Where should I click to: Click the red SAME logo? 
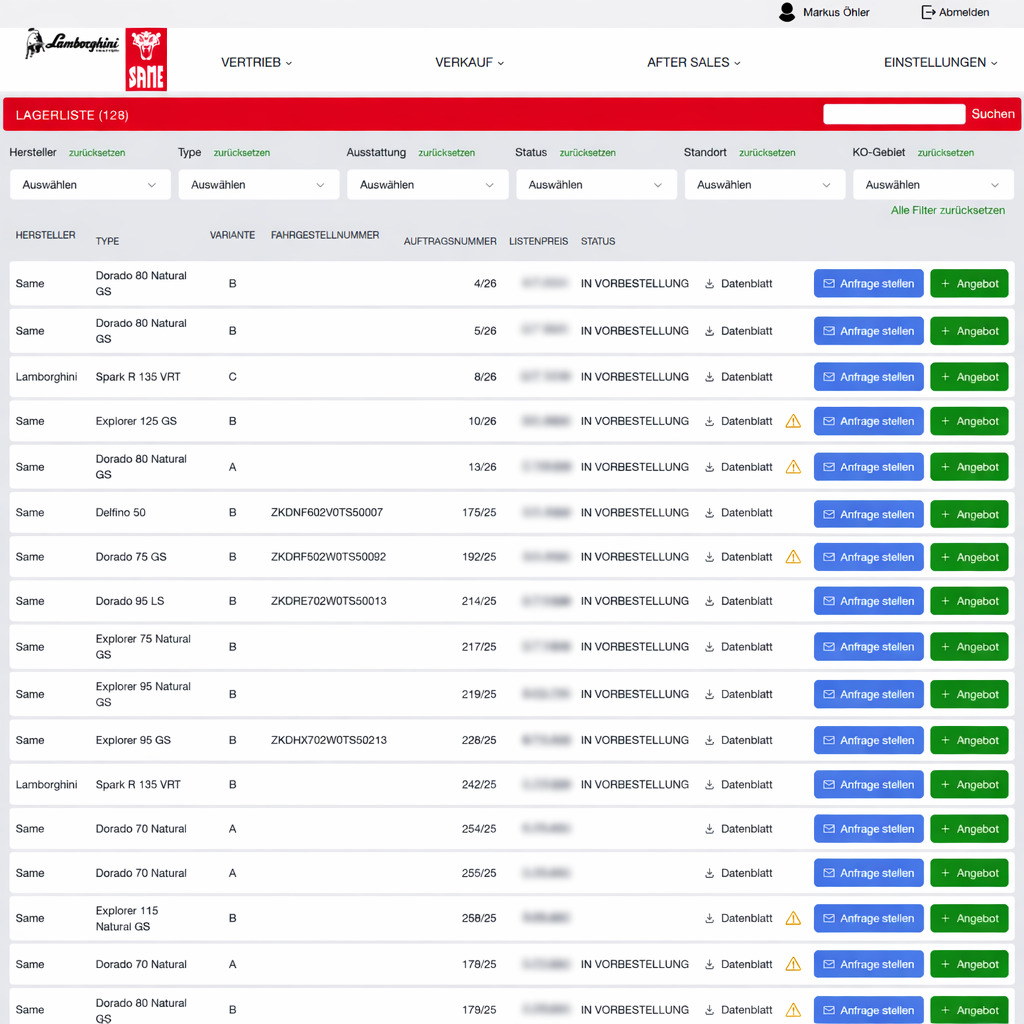click(x=146, y=60)
